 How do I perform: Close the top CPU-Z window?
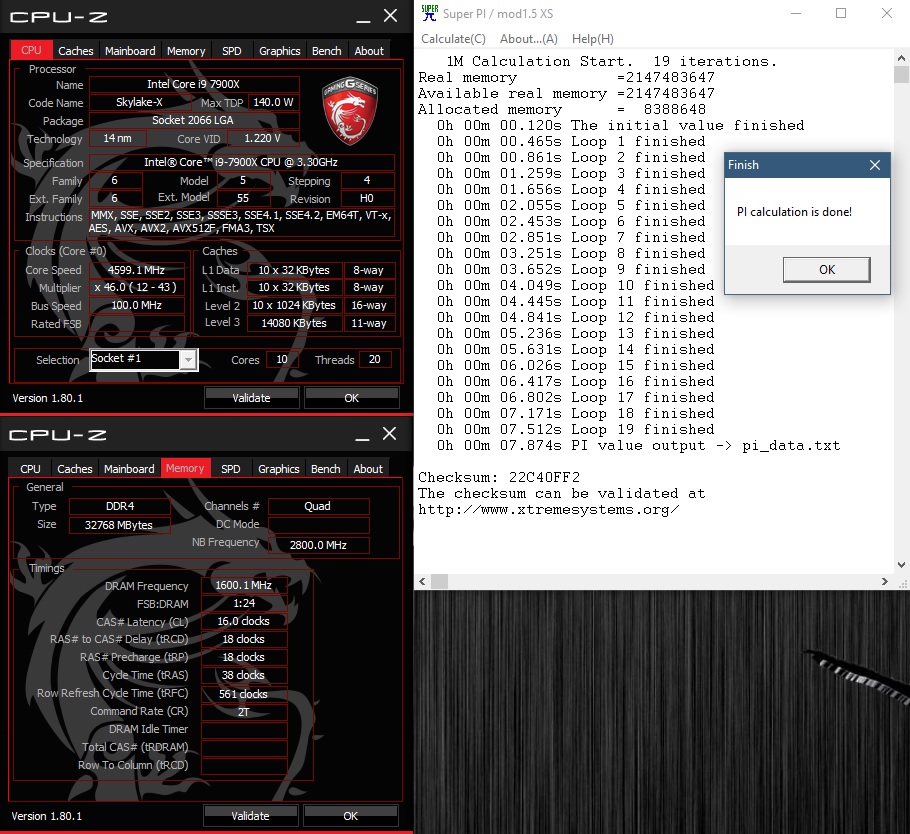pyautogui.click(x=391, y=16)
